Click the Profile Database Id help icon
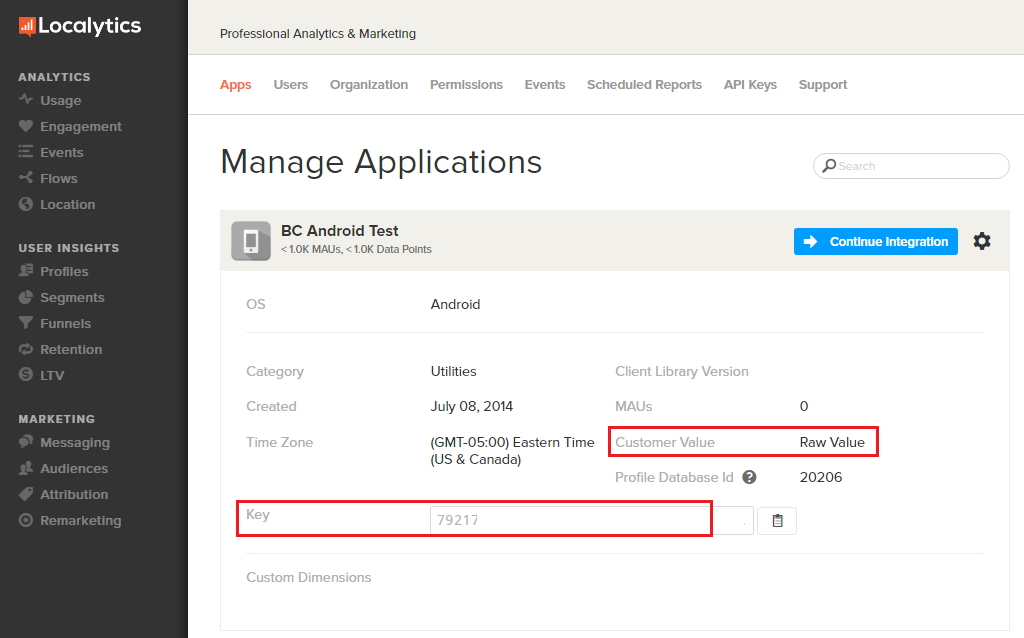The image size is (1024, 638). (749, 478)
